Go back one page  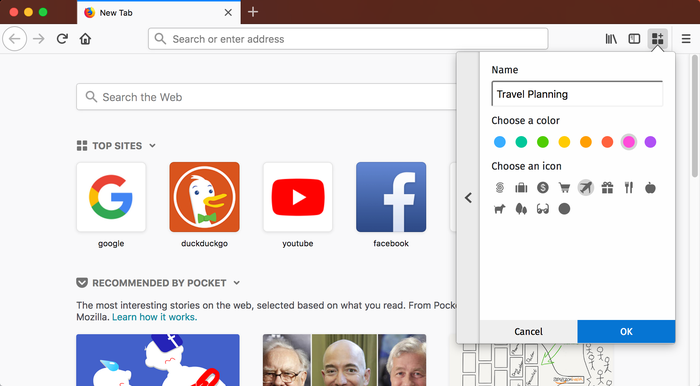coord(15,39)
